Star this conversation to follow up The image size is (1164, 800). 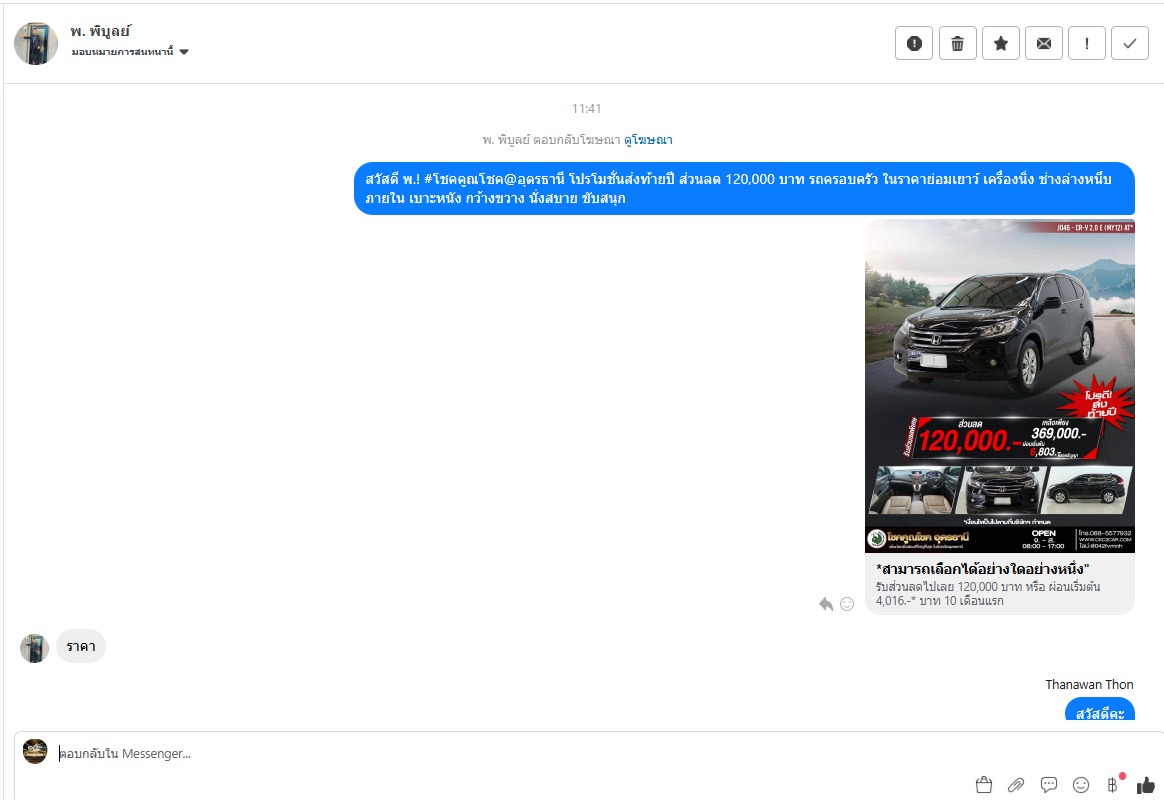click(x=1001, y=43)
